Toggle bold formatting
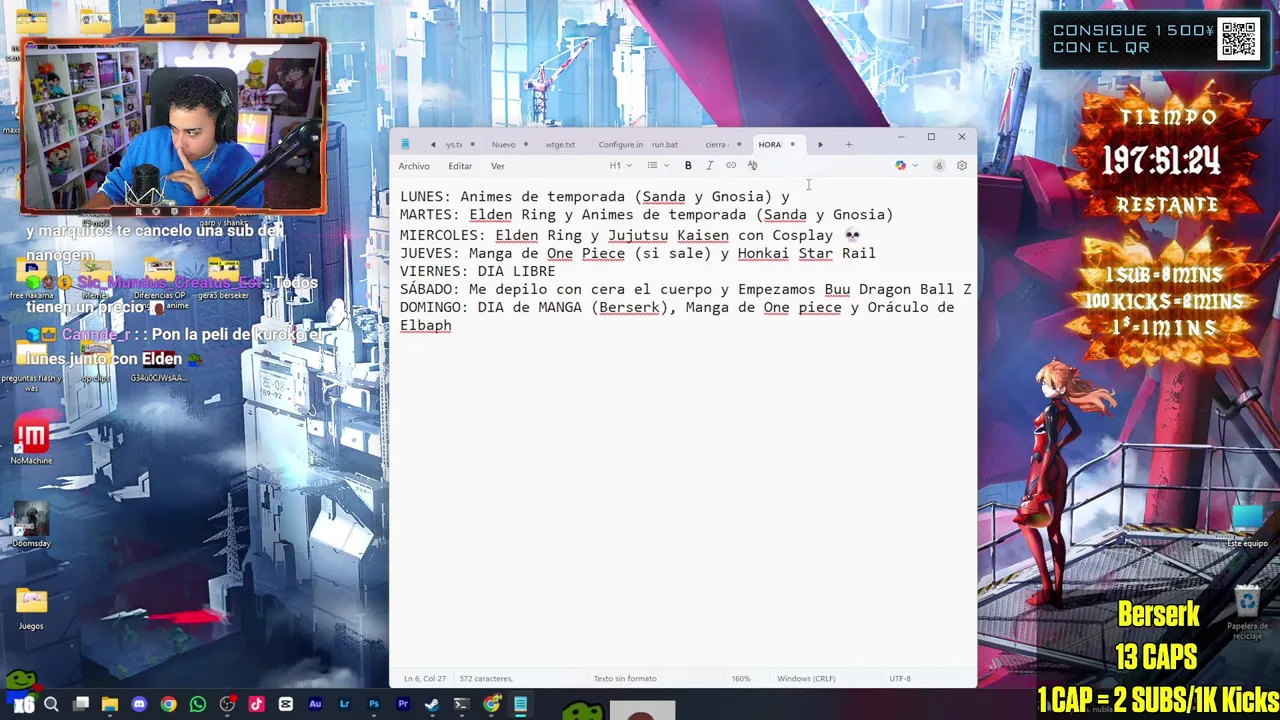Screen dimensions: 1280x720 [x=688, y=166]
